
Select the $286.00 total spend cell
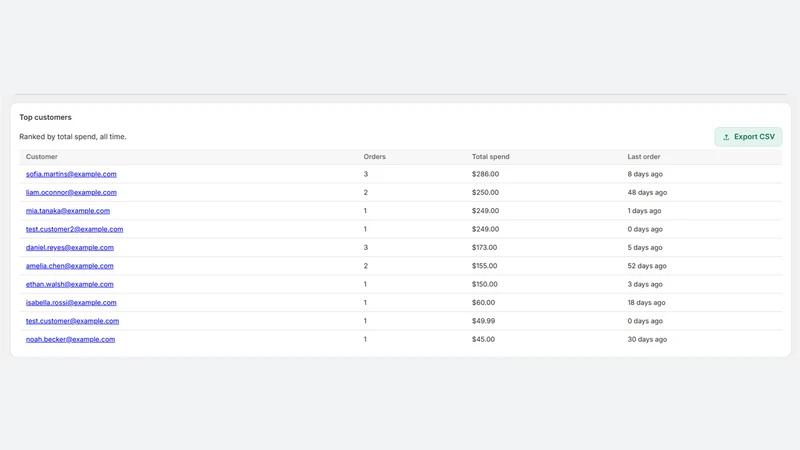pyautogui.click(x=485, y=174)
